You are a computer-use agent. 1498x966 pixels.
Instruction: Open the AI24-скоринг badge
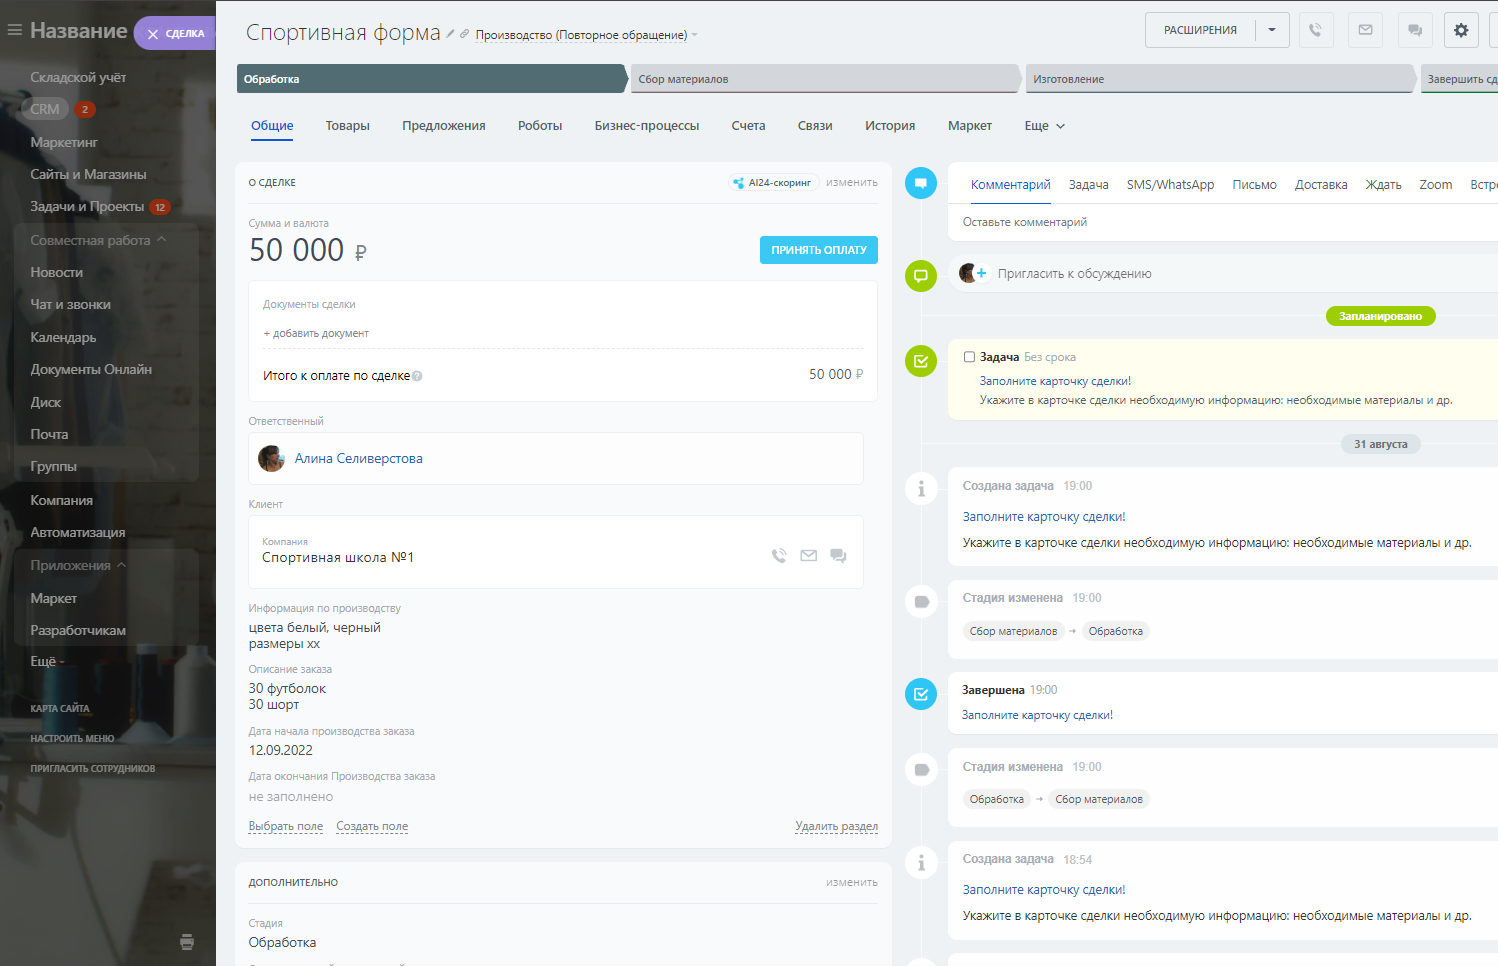[773, 183]
